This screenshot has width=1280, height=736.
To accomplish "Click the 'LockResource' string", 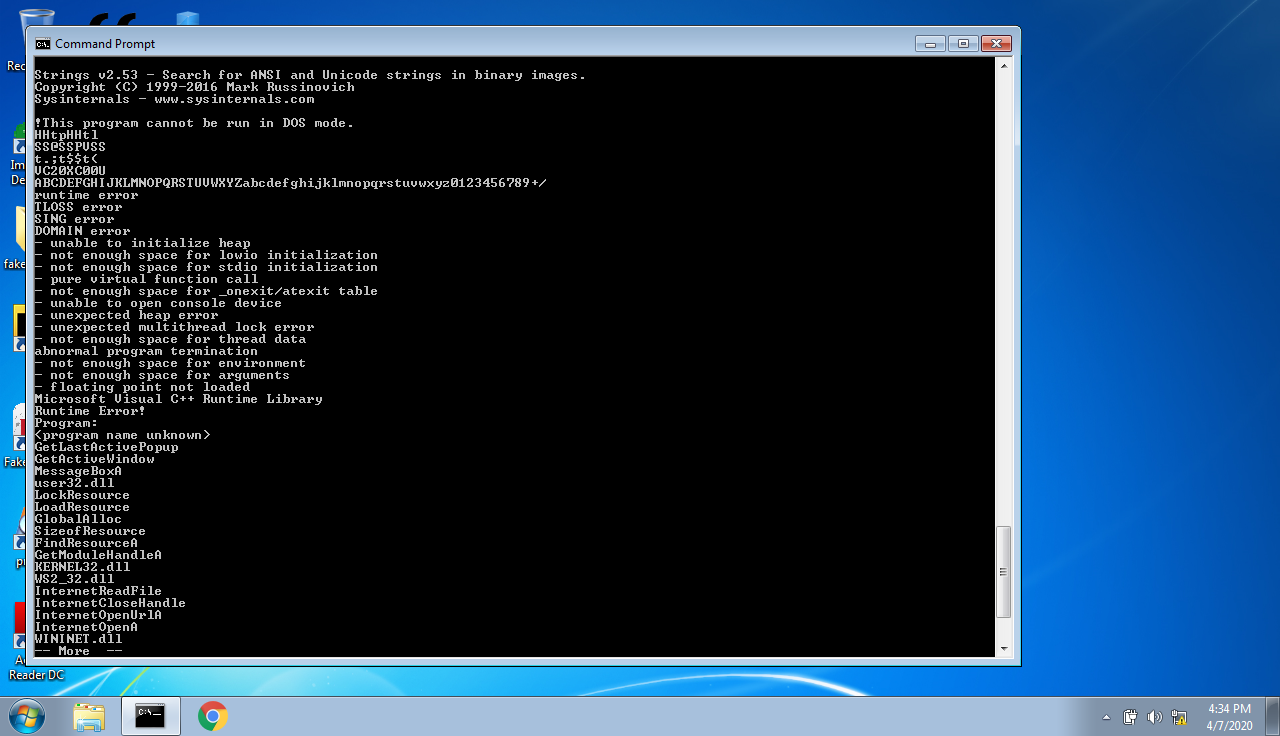I will 82,495.
